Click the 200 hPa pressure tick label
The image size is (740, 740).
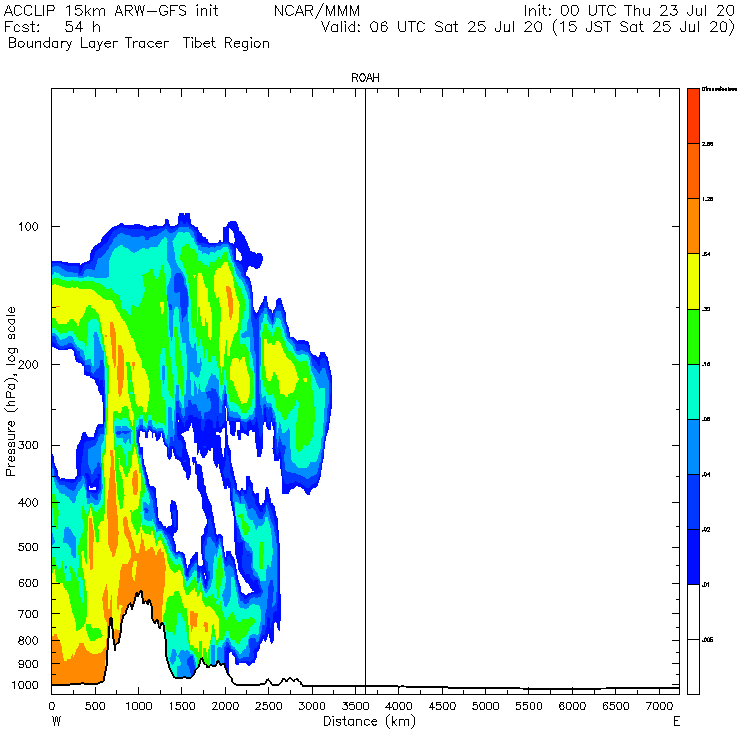28,364
